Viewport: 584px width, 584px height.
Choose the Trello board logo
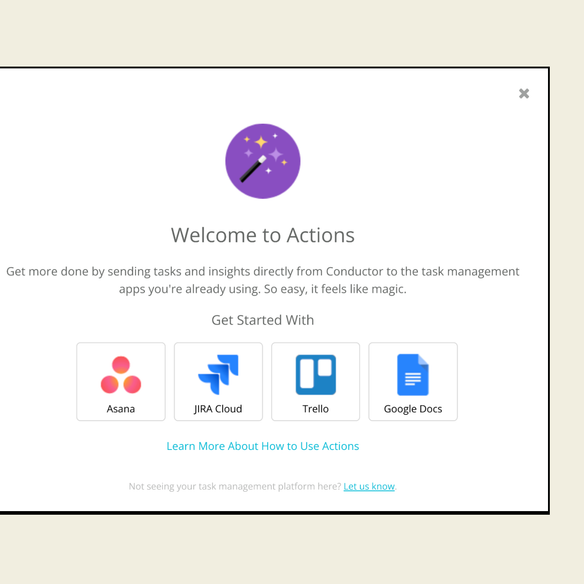pyautogui.click(x=315, y=375)
